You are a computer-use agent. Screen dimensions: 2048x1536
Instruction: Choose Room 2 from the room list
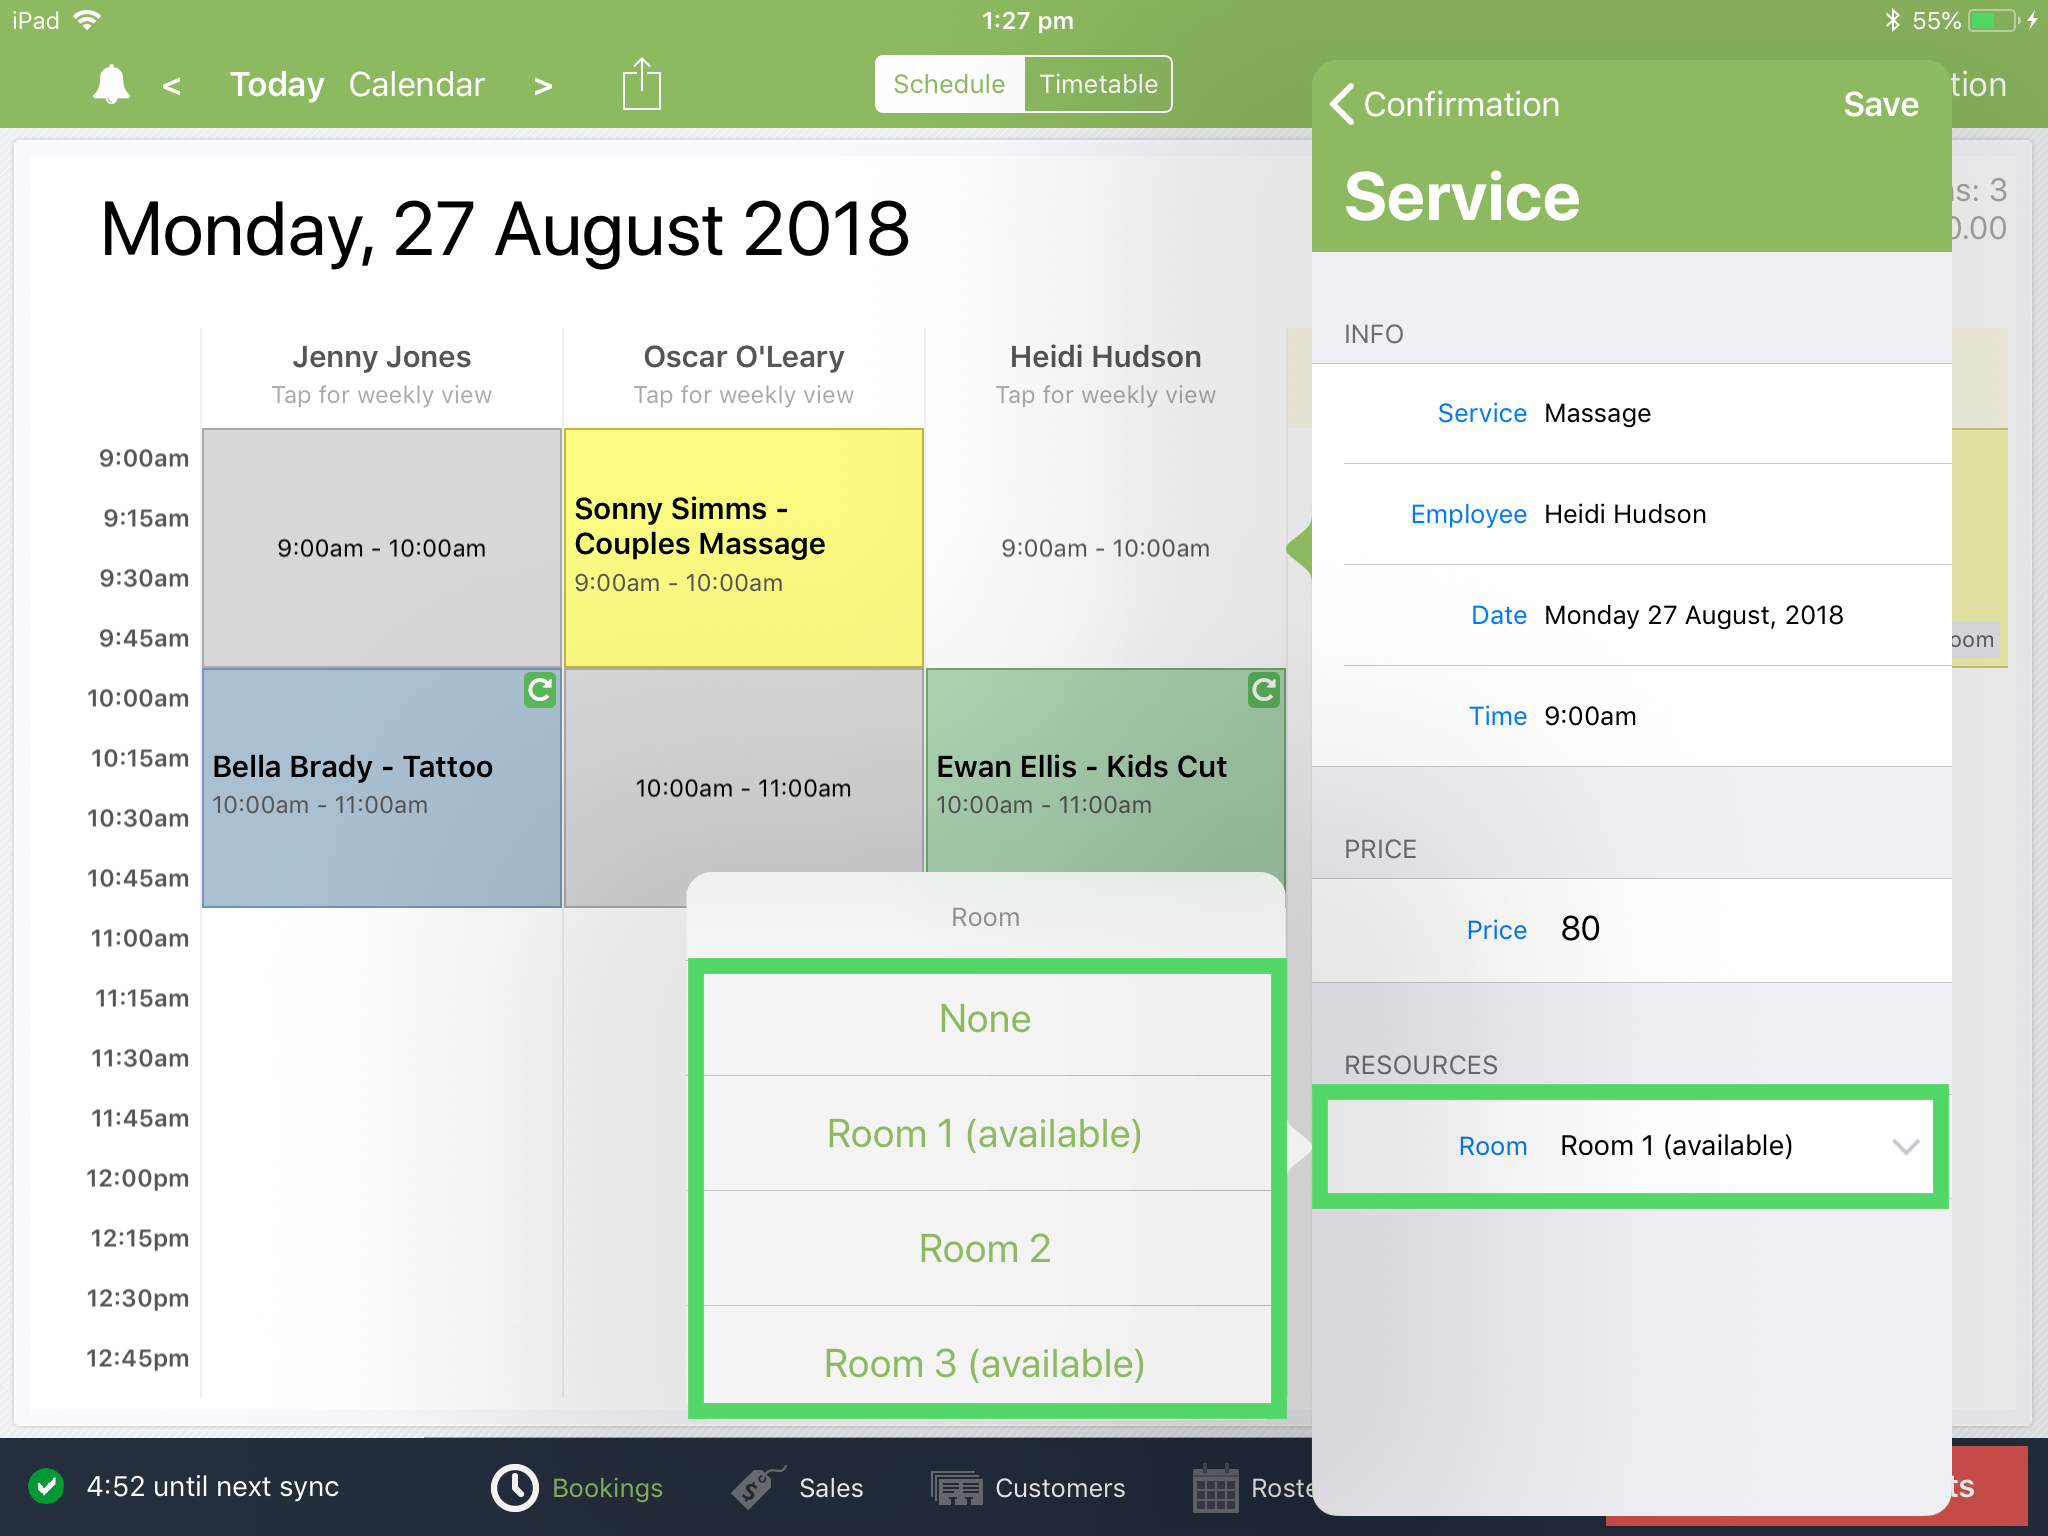pos(984,1247)
